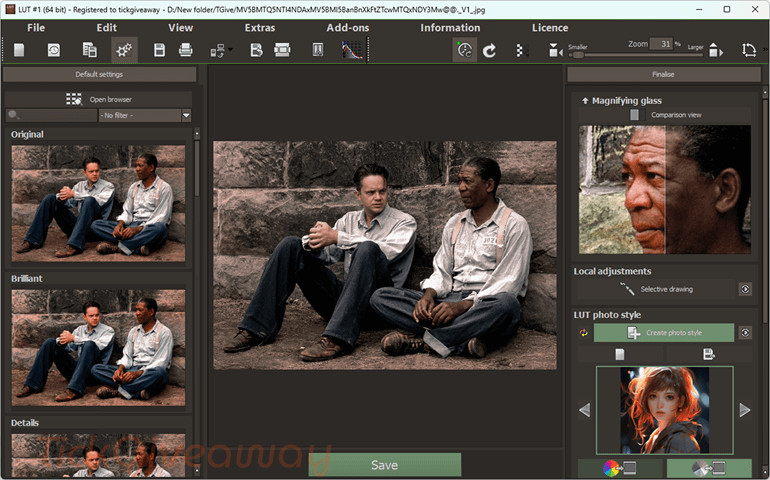Viewport: 770px width, 480px height.
Task: Expand the toolbar overflow chevron at right
Action: coord(765,50)
